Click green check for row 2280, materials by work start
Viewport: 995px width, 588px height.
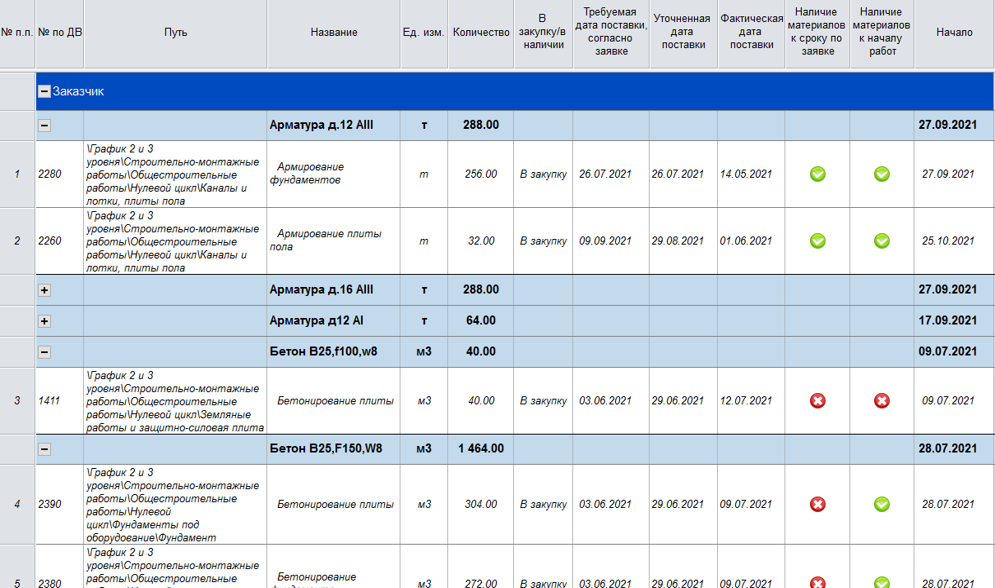pyautogui.click(x=881, y=174)
